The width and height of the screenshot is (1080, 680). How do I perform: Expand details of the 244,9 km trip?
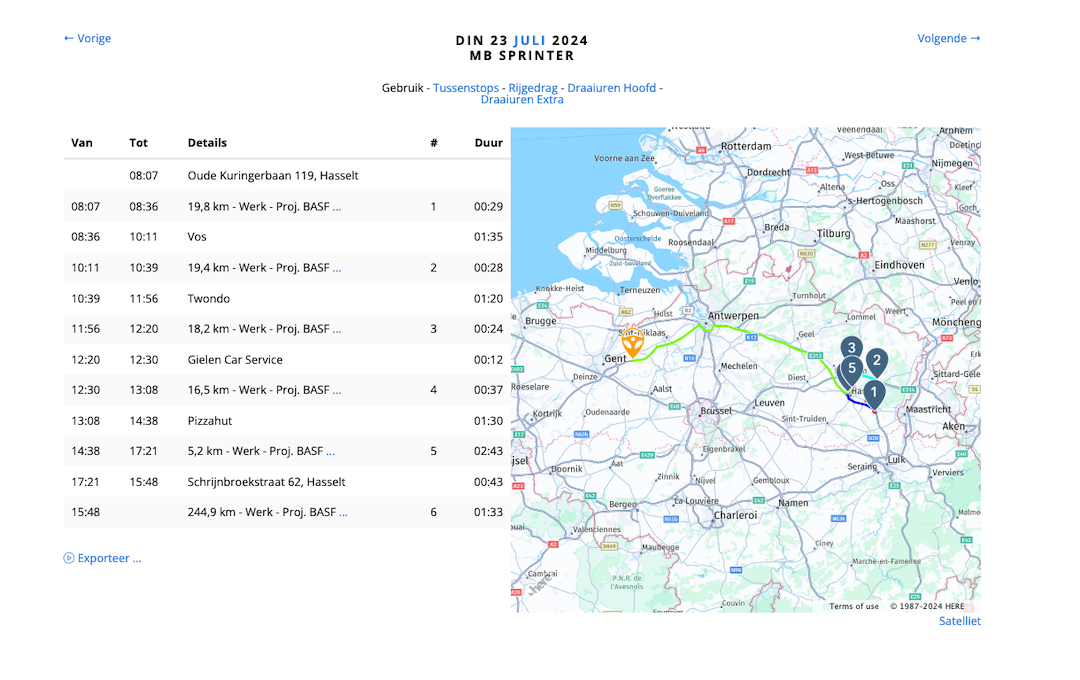(343, 513)
